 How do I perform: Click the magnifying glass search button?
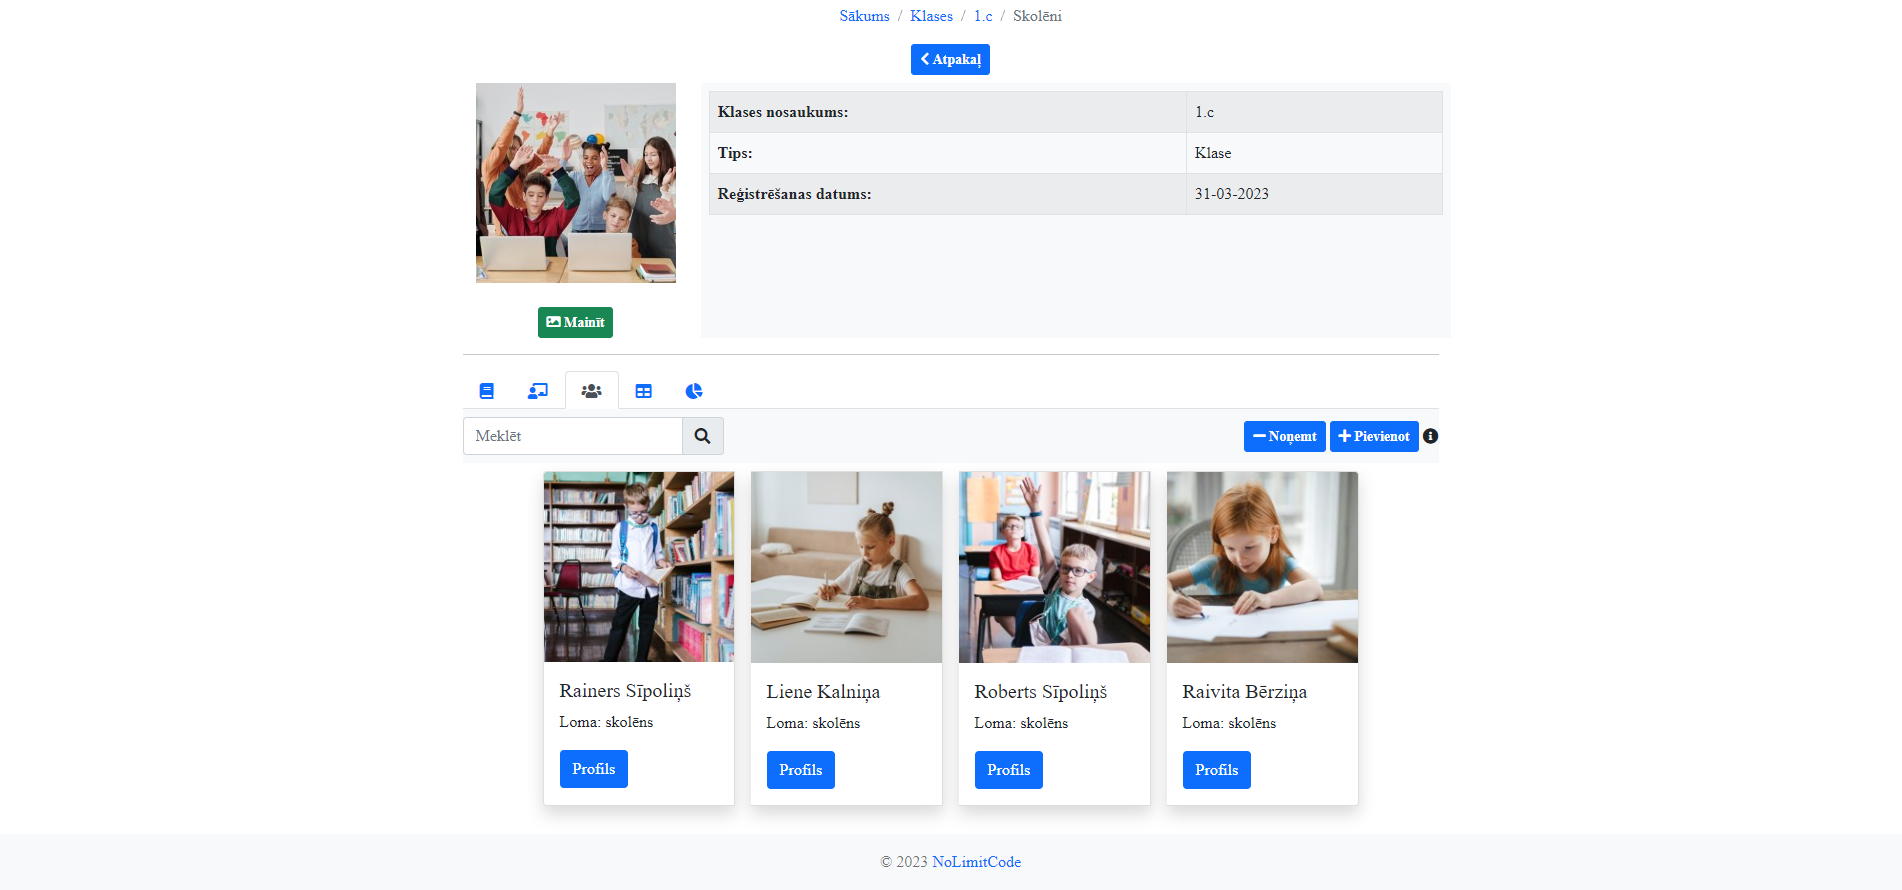(703, 436)
